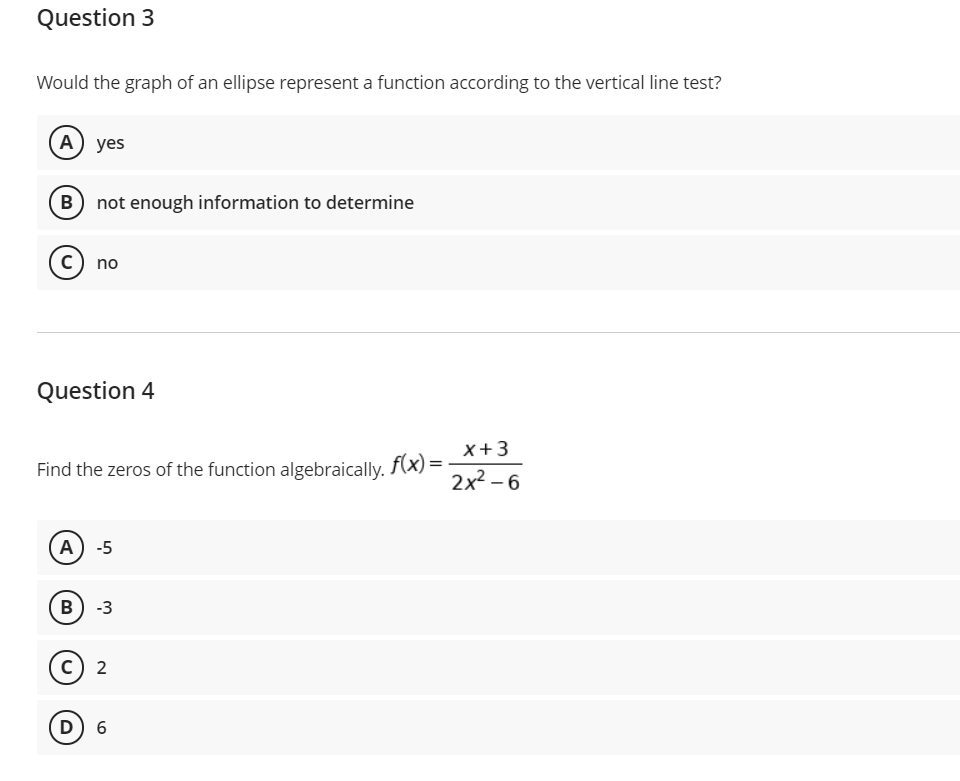Click the vertical line test question text

[x=378, y=83]
